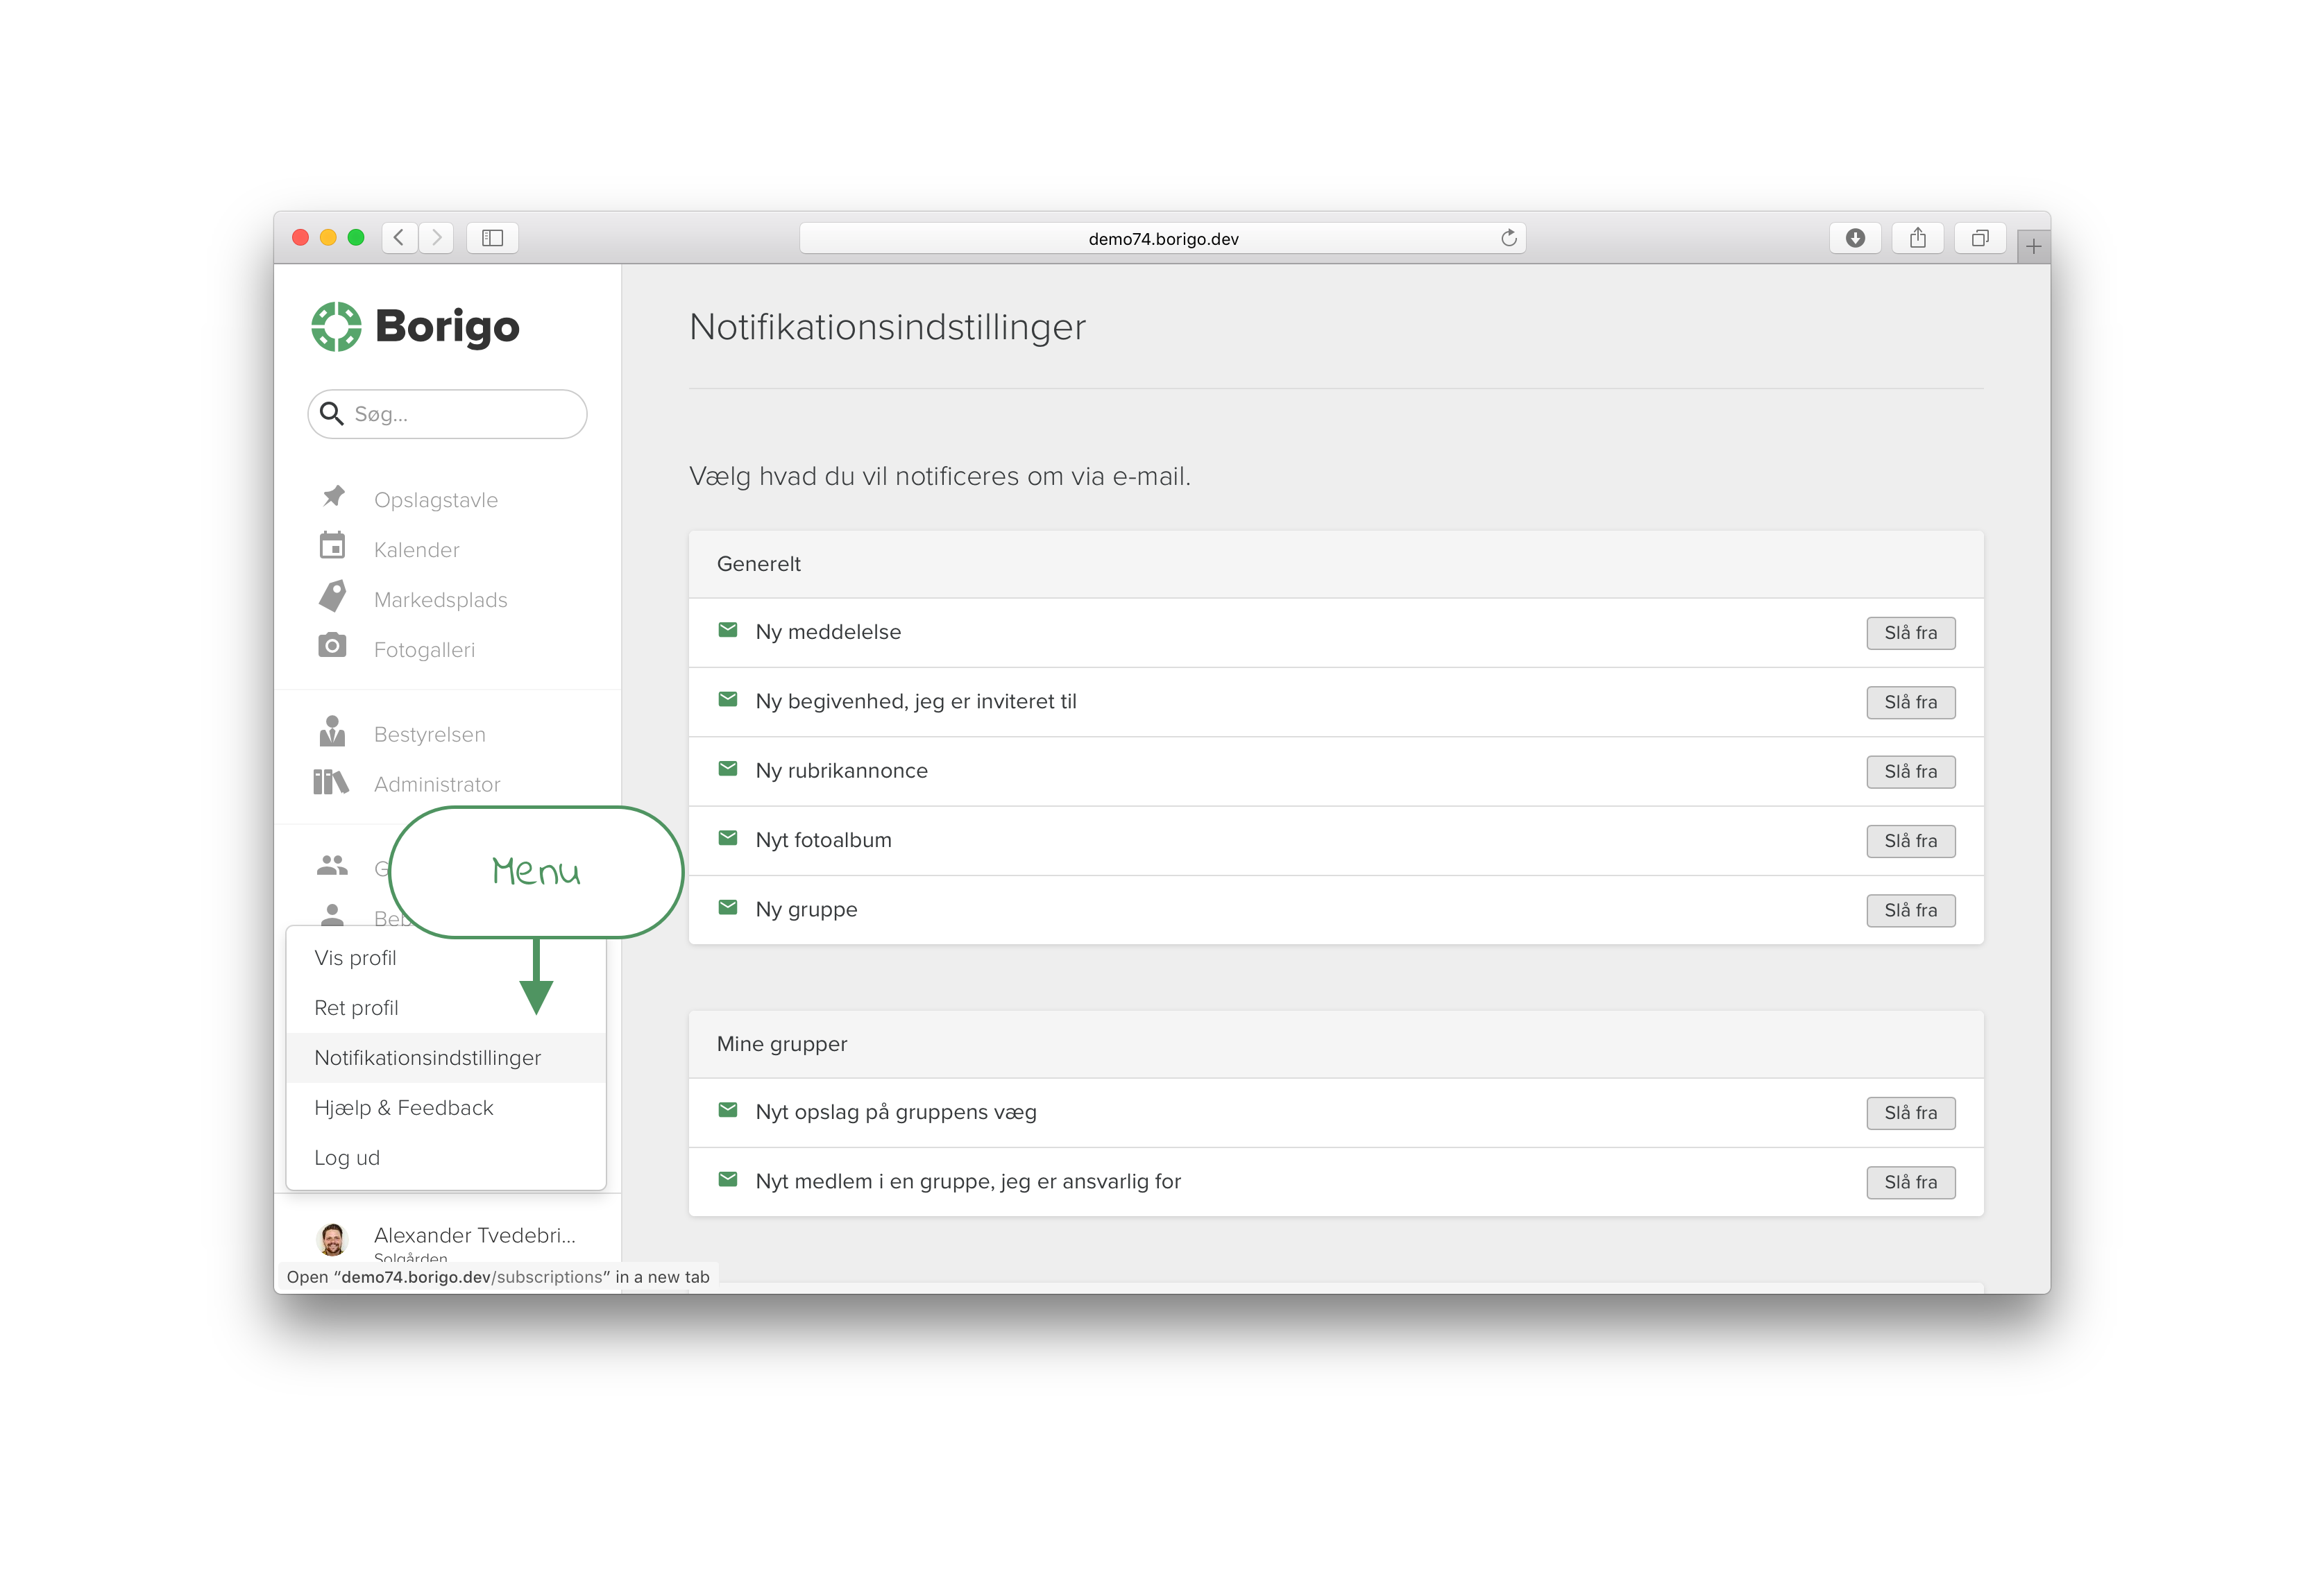This screenshot has height=1572, width=2324.
Task: Turn off Nyt opslag på gruppens væg notifications
Action: tap(1910, 1113)
